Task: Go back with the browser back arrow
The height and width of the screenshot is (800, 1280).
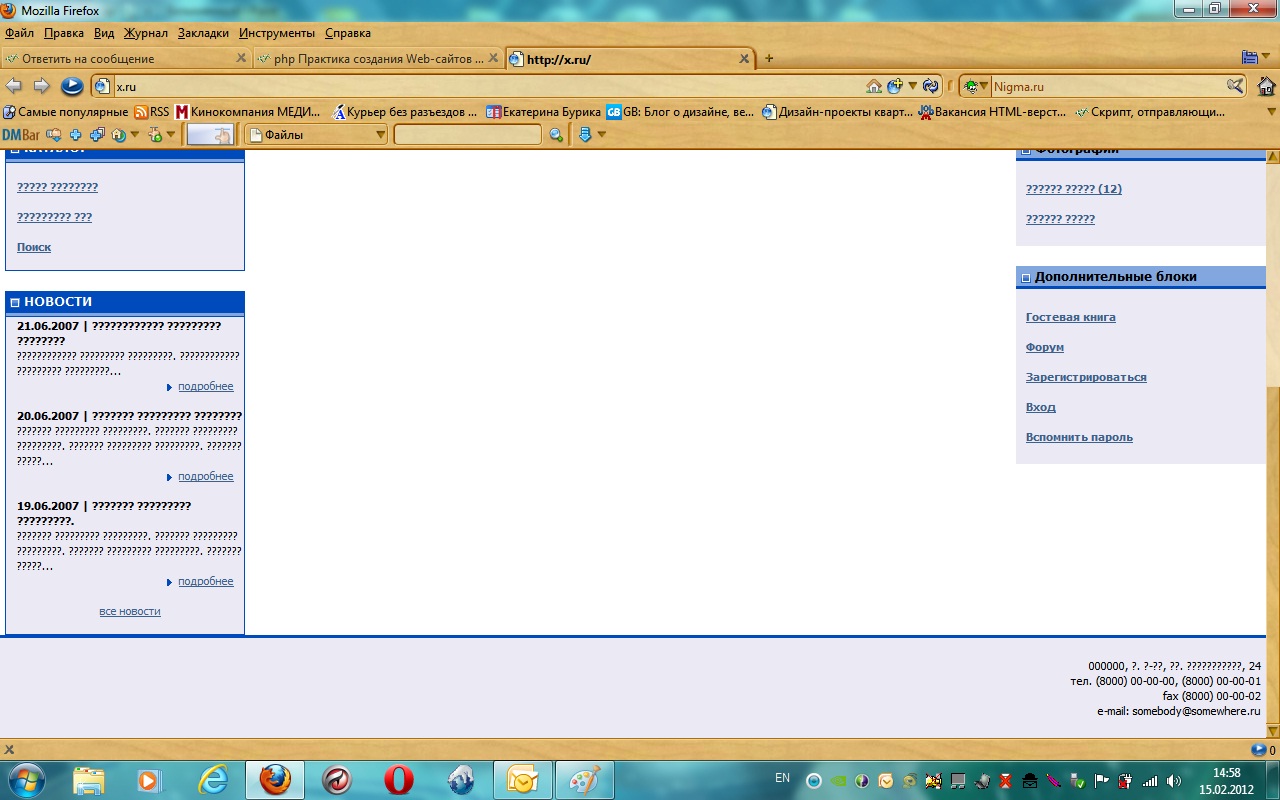Action: point(14,86)
